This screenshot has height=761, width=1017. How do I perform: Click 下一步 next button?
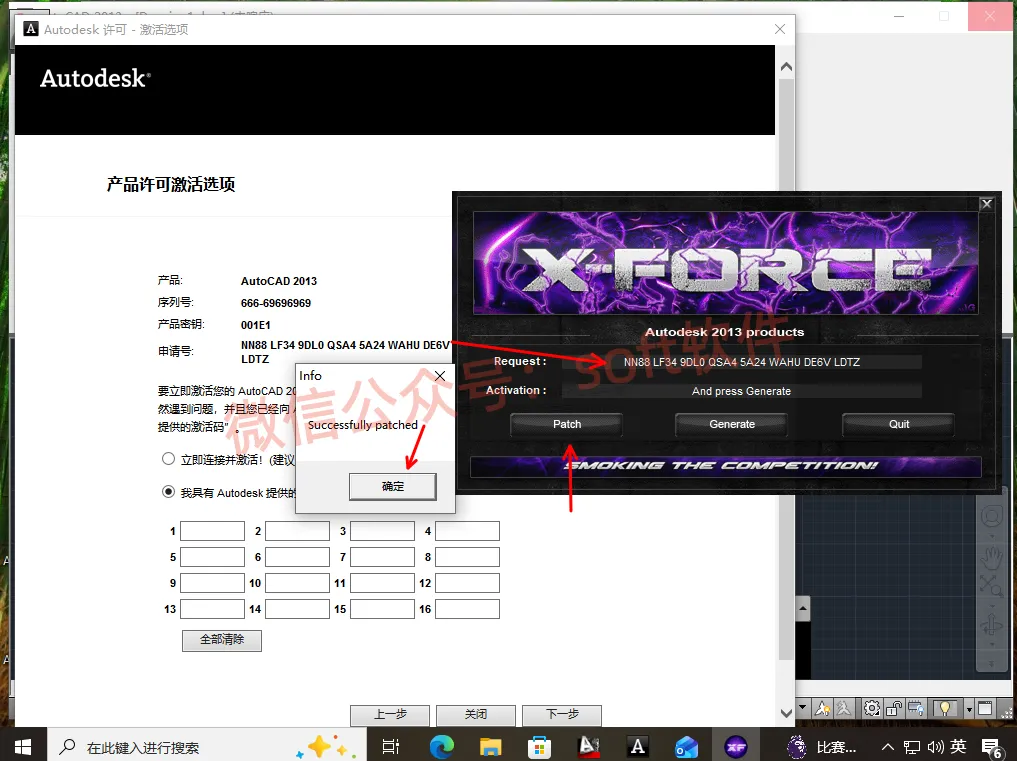pos(562,714)
